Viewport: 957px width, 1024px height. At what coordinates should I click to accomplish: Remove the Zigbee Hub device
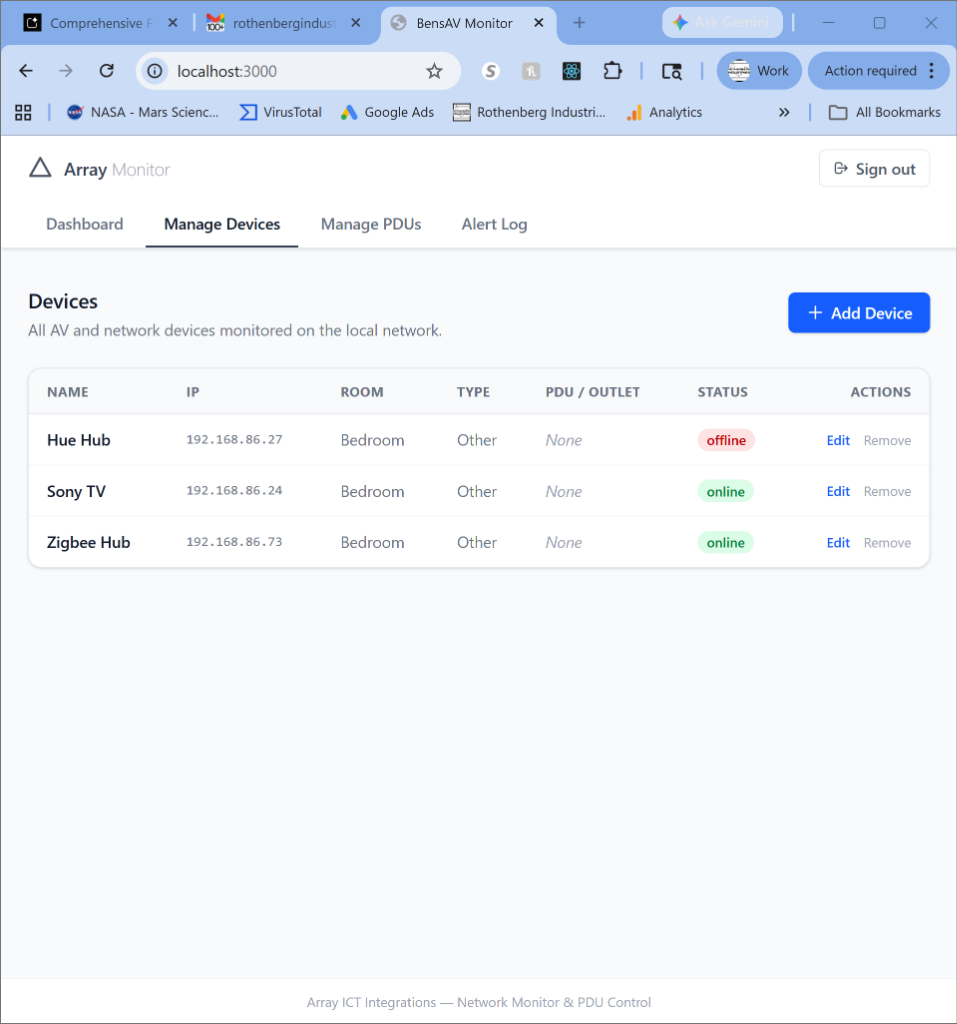pyautogui.click(x=887, y=543)
